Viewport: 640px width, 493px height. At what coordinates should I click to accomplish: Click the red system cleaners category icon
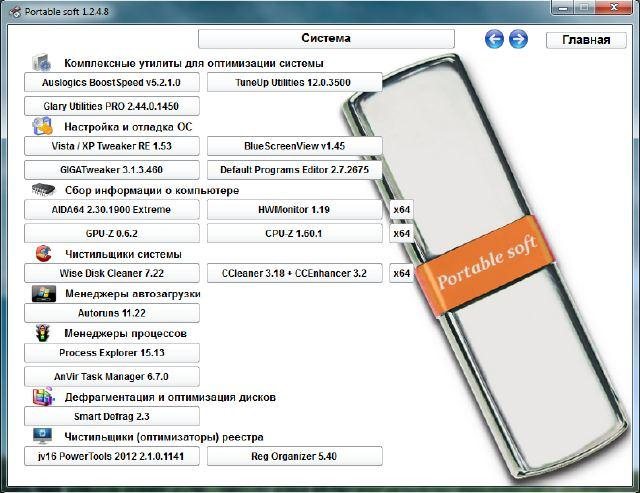click(x=42, y=253)
